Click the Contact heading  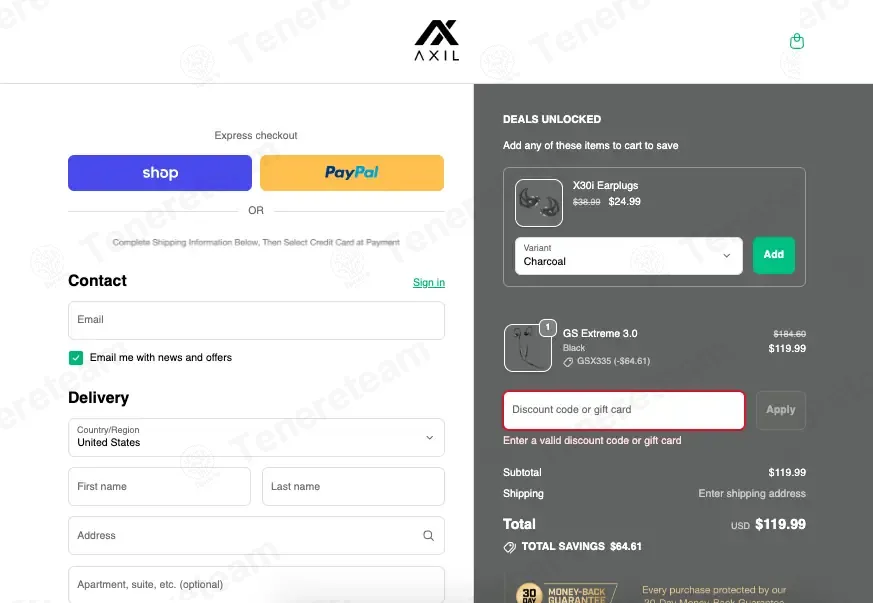tap(97, 281)
